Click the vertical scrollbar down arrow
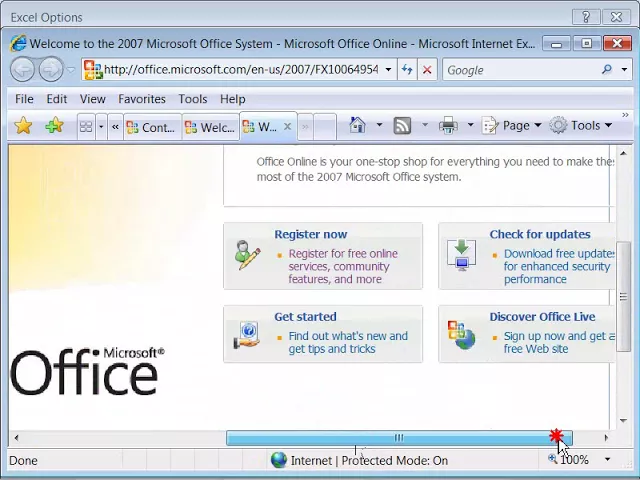The image size is (640, 480). coord(623,421)
